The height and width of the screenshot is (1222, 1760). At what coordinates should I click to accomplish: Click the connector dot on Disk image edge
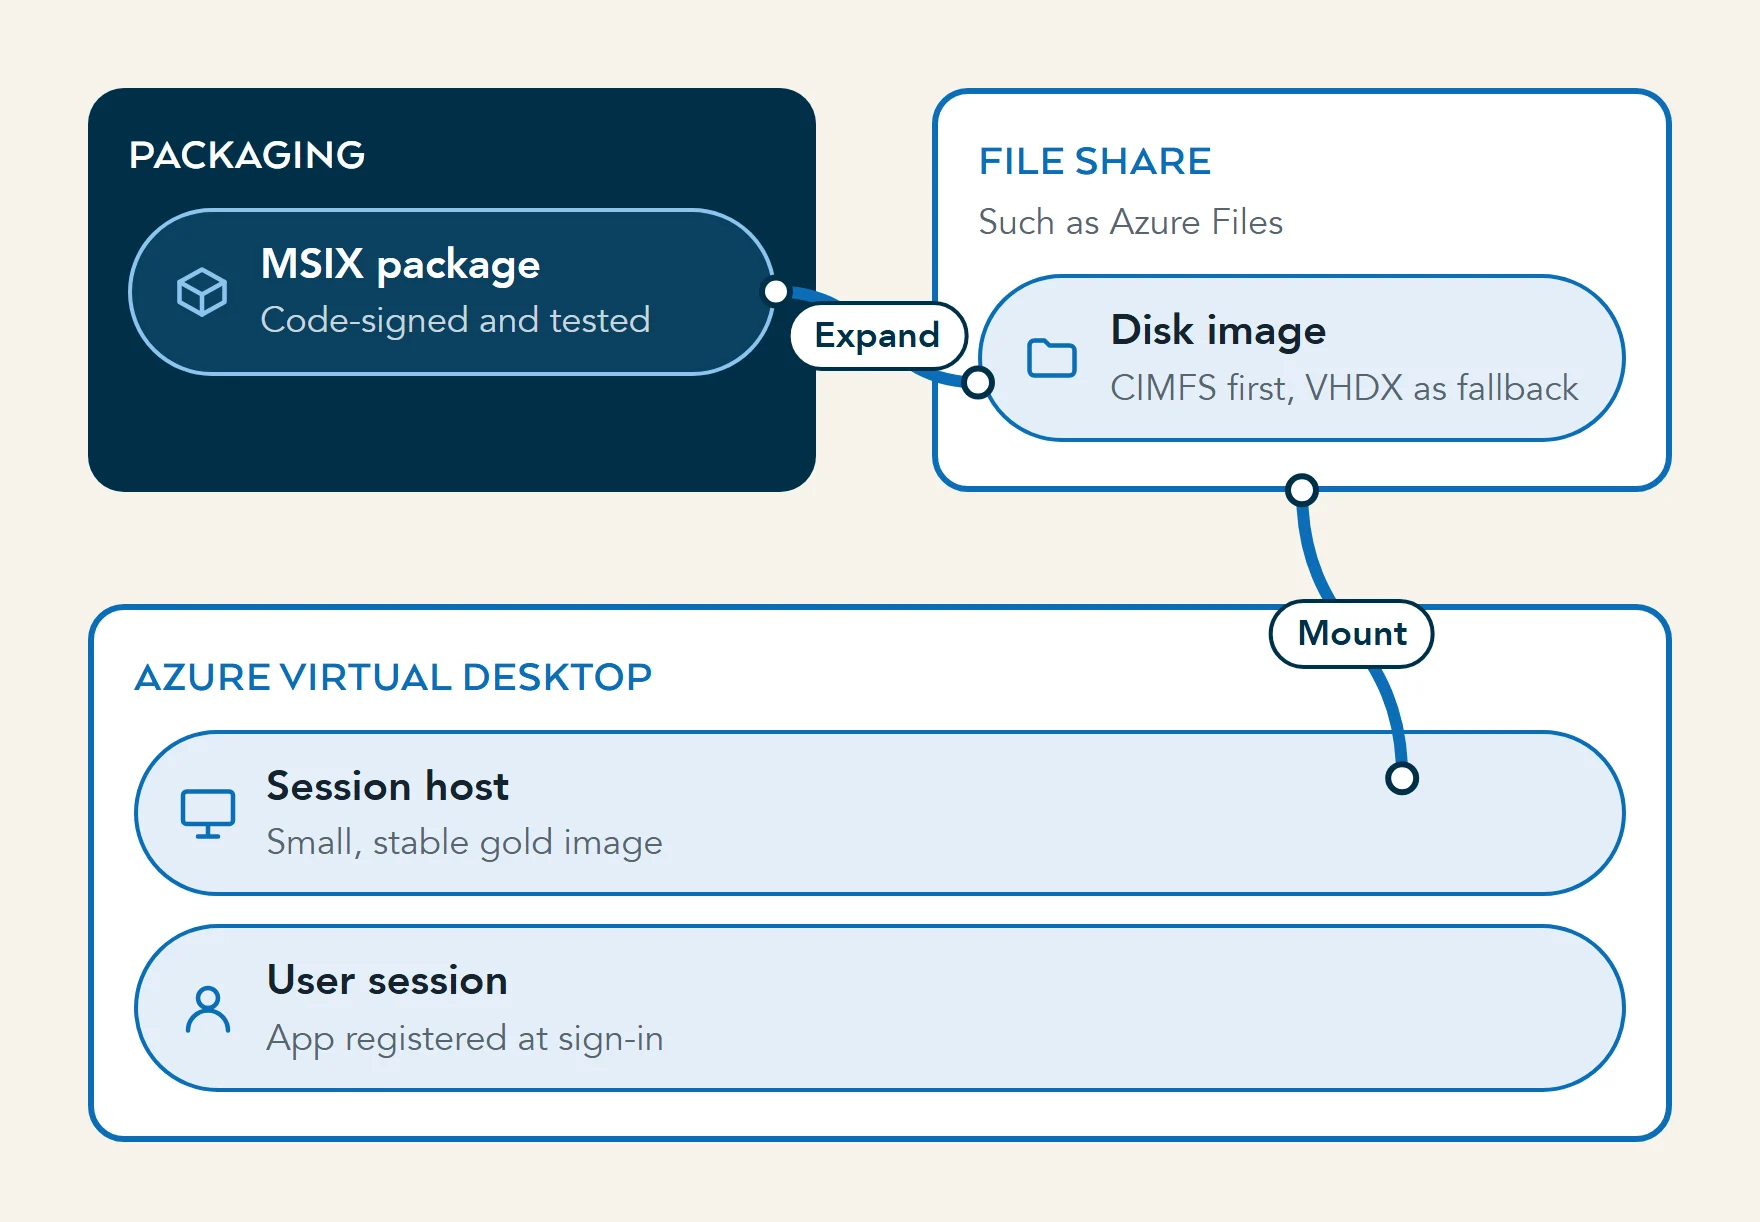[978, 382]
